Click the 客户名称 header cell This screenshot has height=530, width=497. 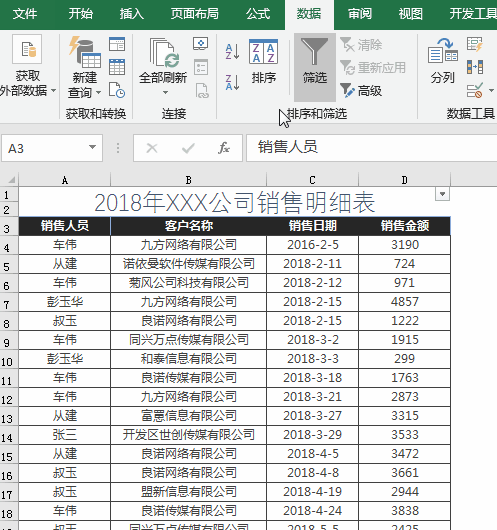[189, 226]
